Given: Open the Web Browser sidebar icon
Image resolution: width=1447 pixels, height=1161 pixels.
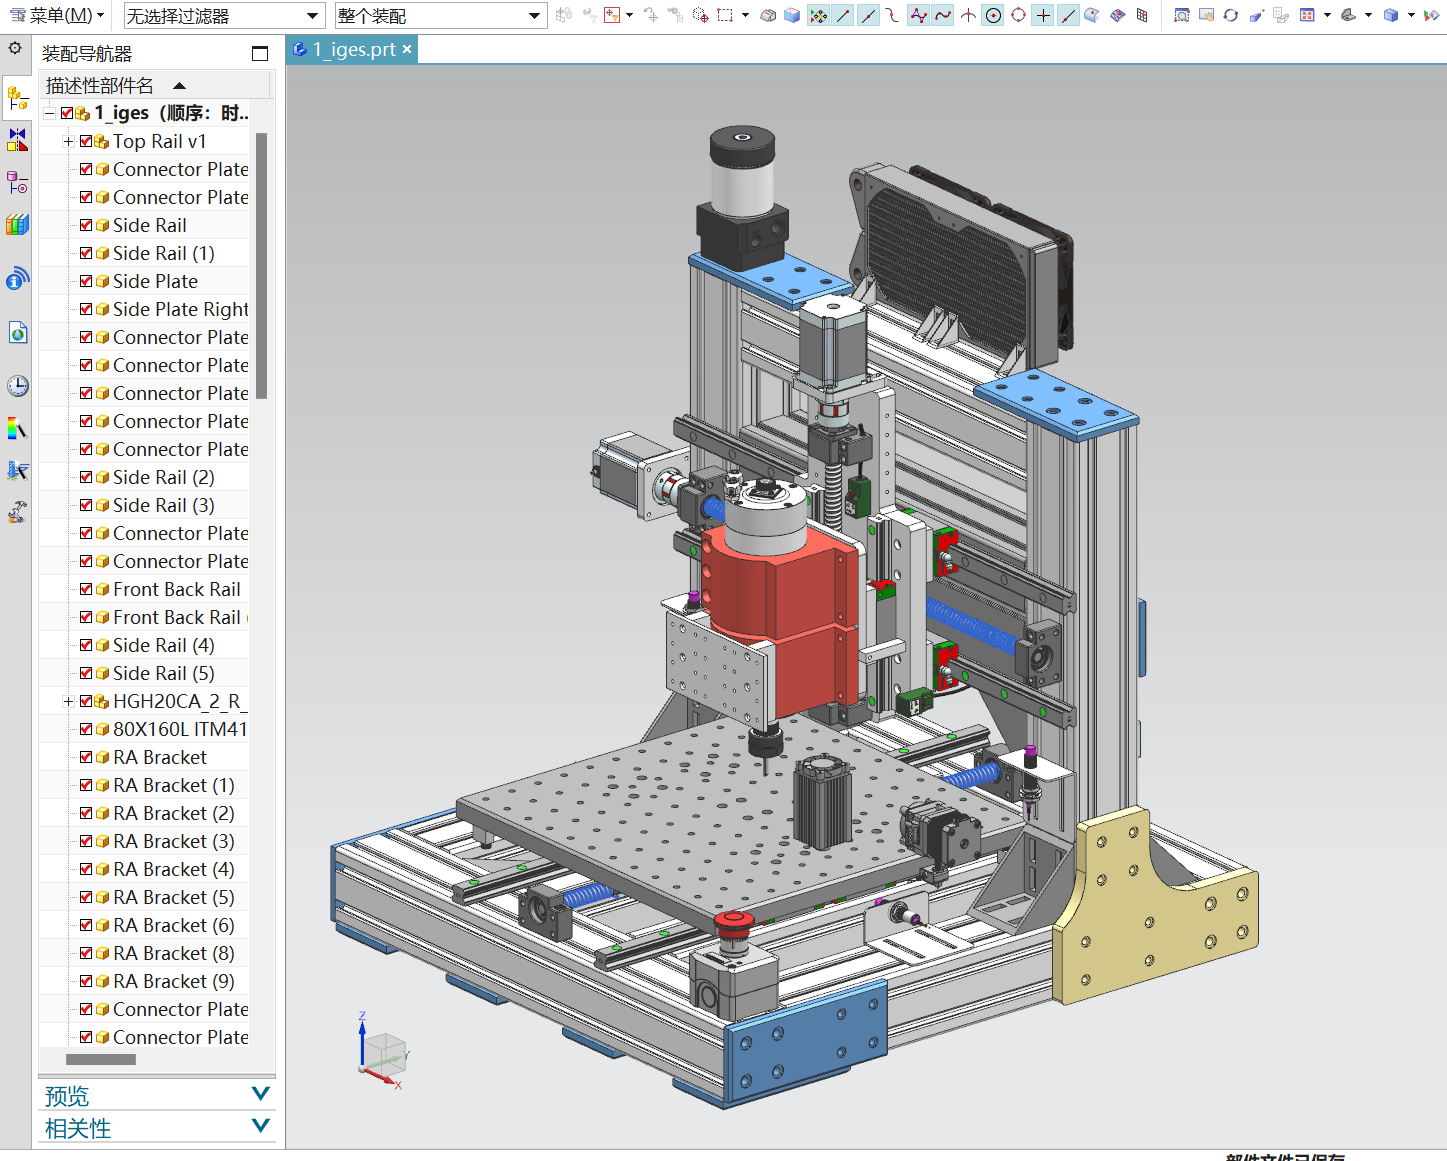Looking at the screenshot, I should coord(17,333).
